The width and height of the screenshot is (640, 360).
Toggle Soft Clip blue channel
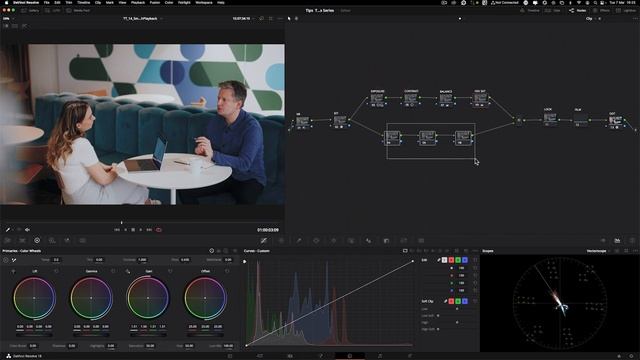coord(465,301)
